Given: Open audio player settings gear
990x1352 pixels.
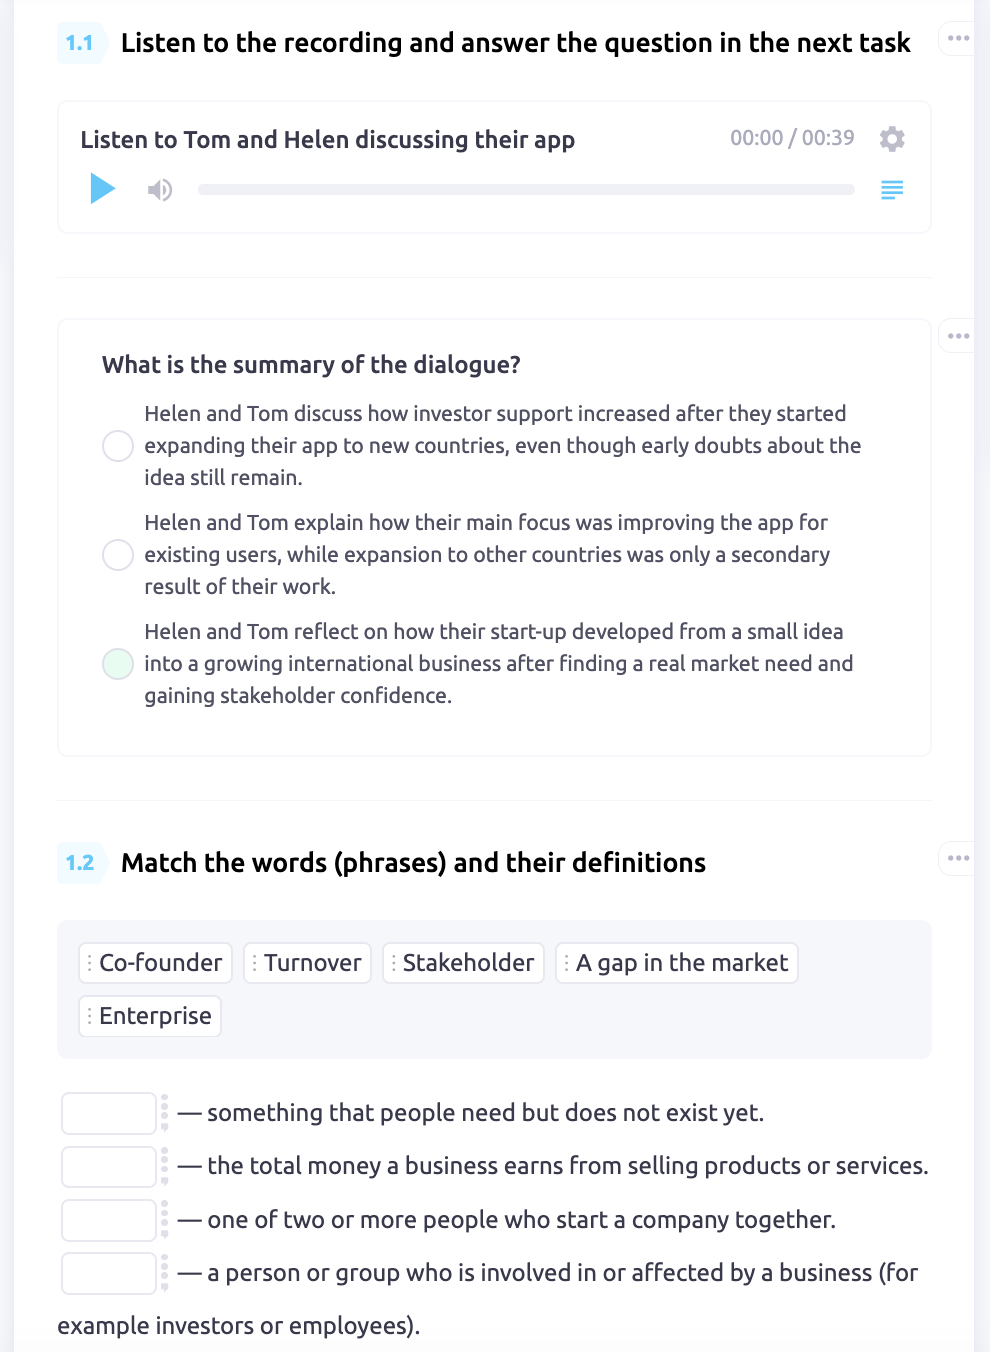Looking at the screenshot, I should click(x=892, y=139).
